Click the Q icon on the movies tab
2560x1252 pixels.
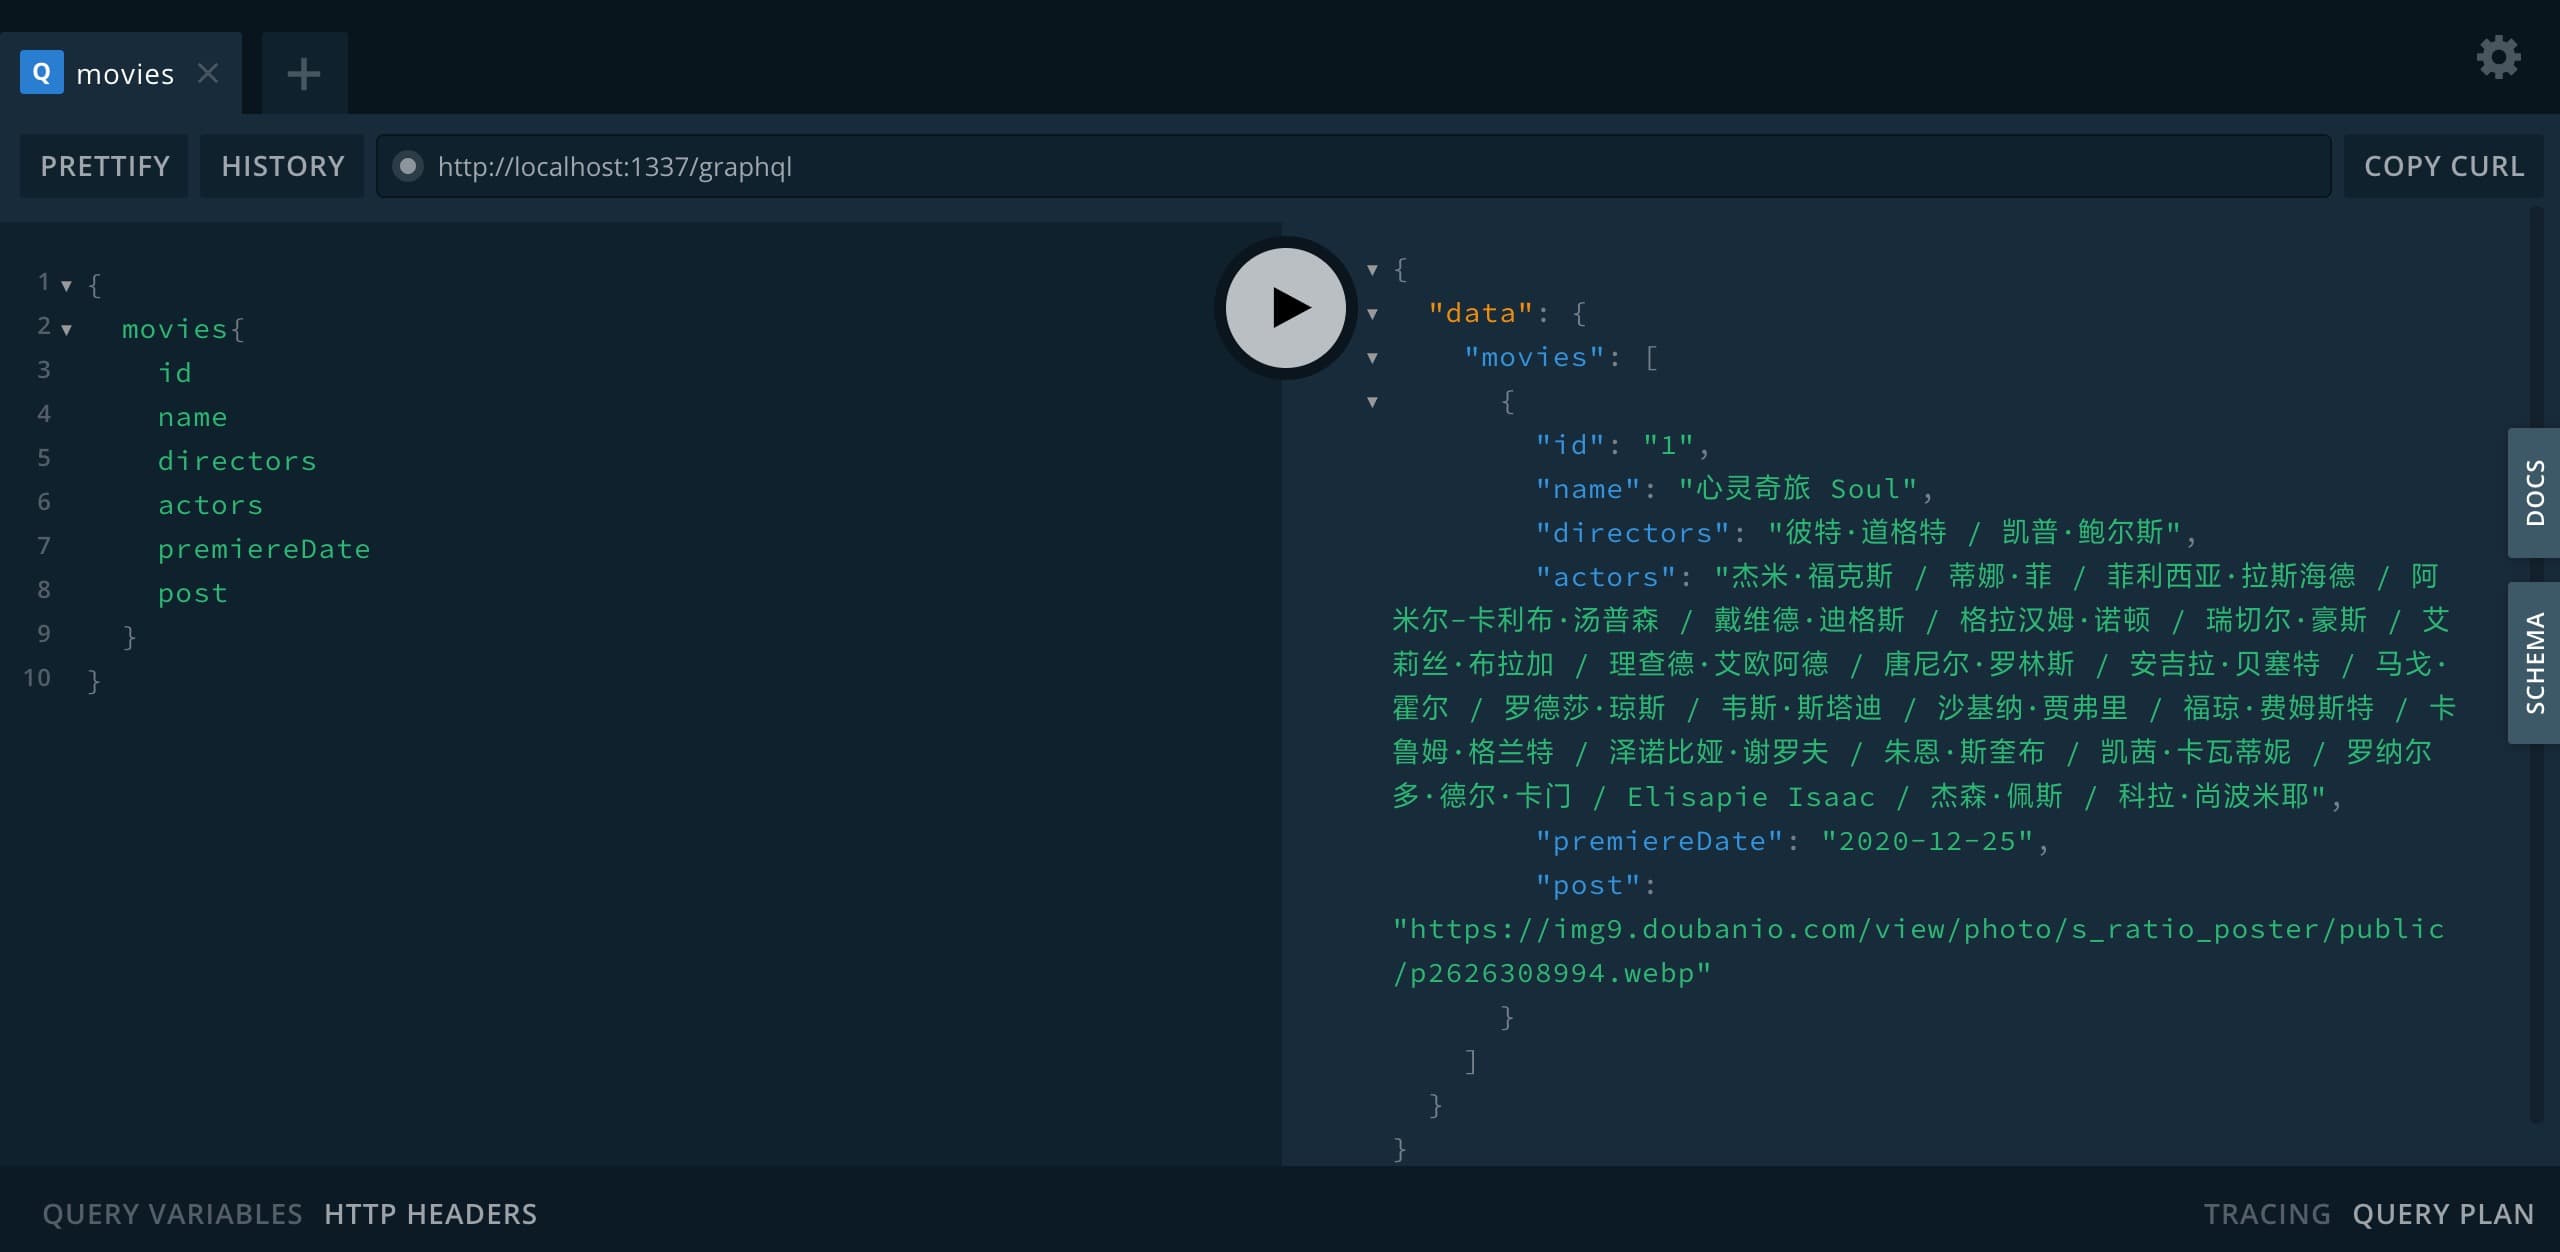(x=42, y=73)
